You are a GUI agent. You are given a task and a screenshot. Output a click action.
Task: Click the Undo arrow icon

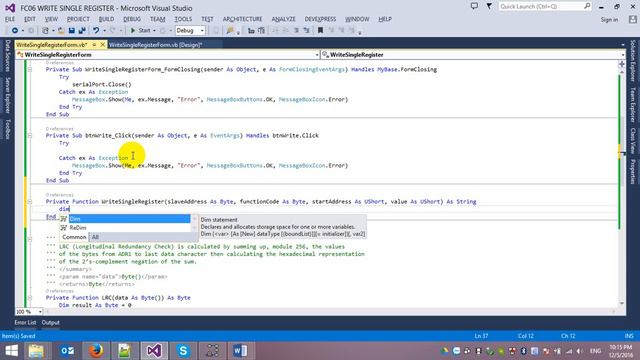pyautogui.click(x=96, y=31)
